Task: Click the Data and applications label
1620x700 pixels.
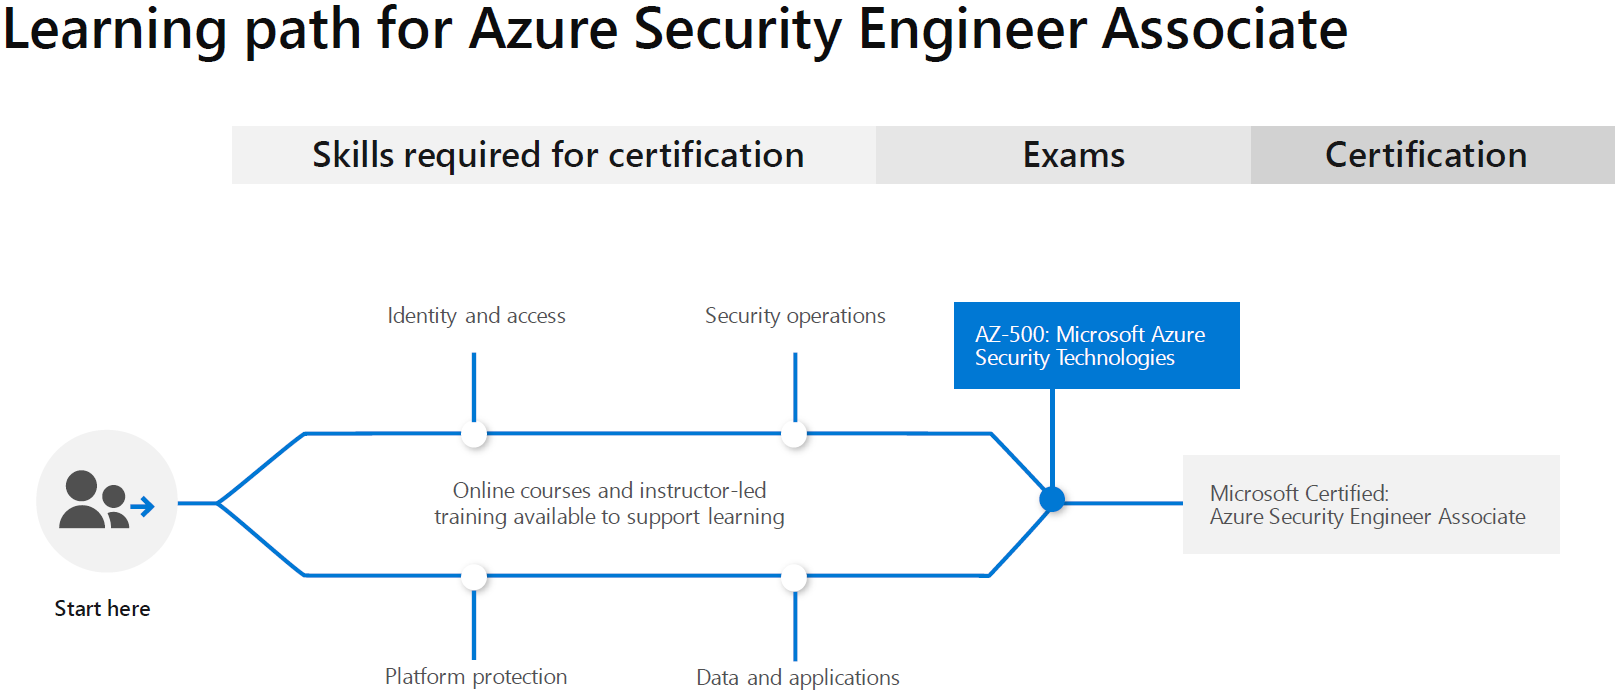Action: pyautogui.click(x=798, y=678)
